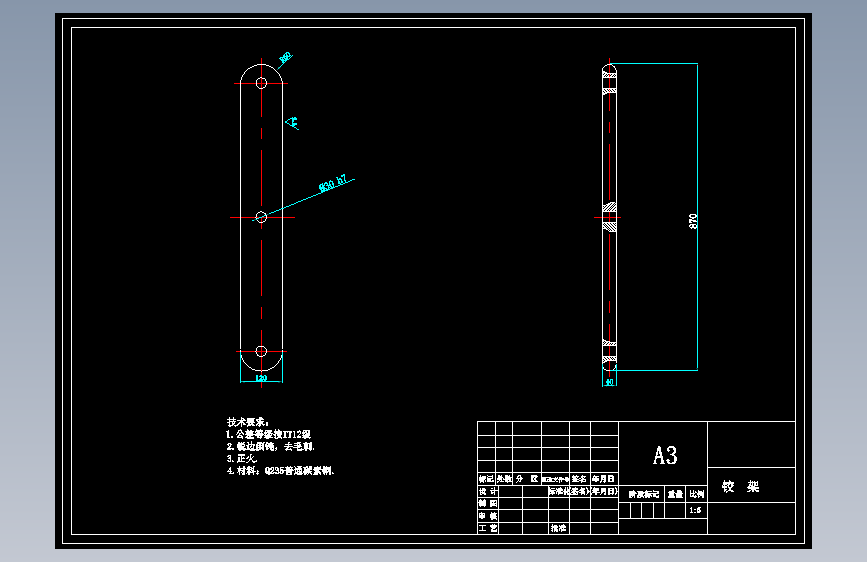The image size is (867, 562).
Task: Click the '批准' cell in the title block
Action: [x=558, y=528]
